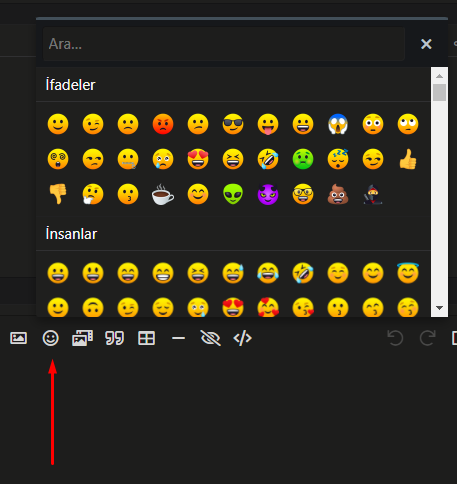Click the insert image toolbar icon
457x484 pixels.
pyautogui.click(x=19, y=338)
